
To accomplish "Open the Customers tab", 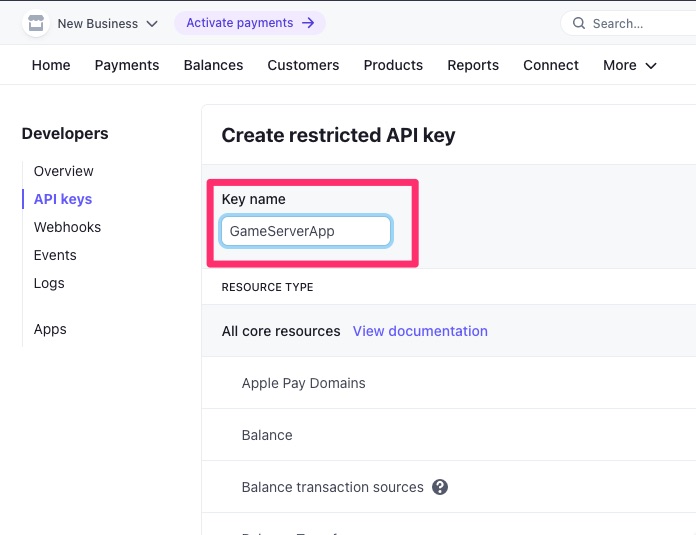I will tap(303, 65).
